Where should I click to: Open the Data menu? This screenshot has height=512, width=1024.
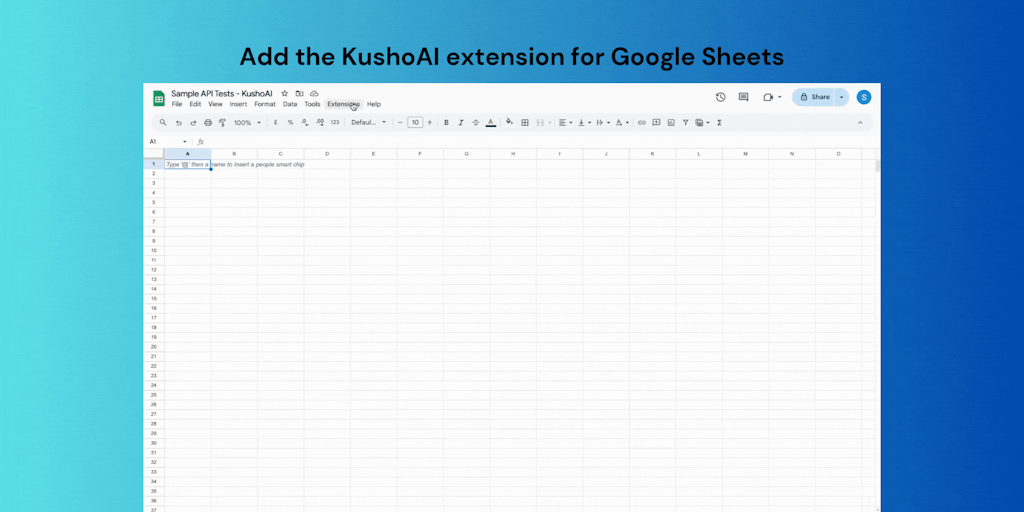coord(290,104)
